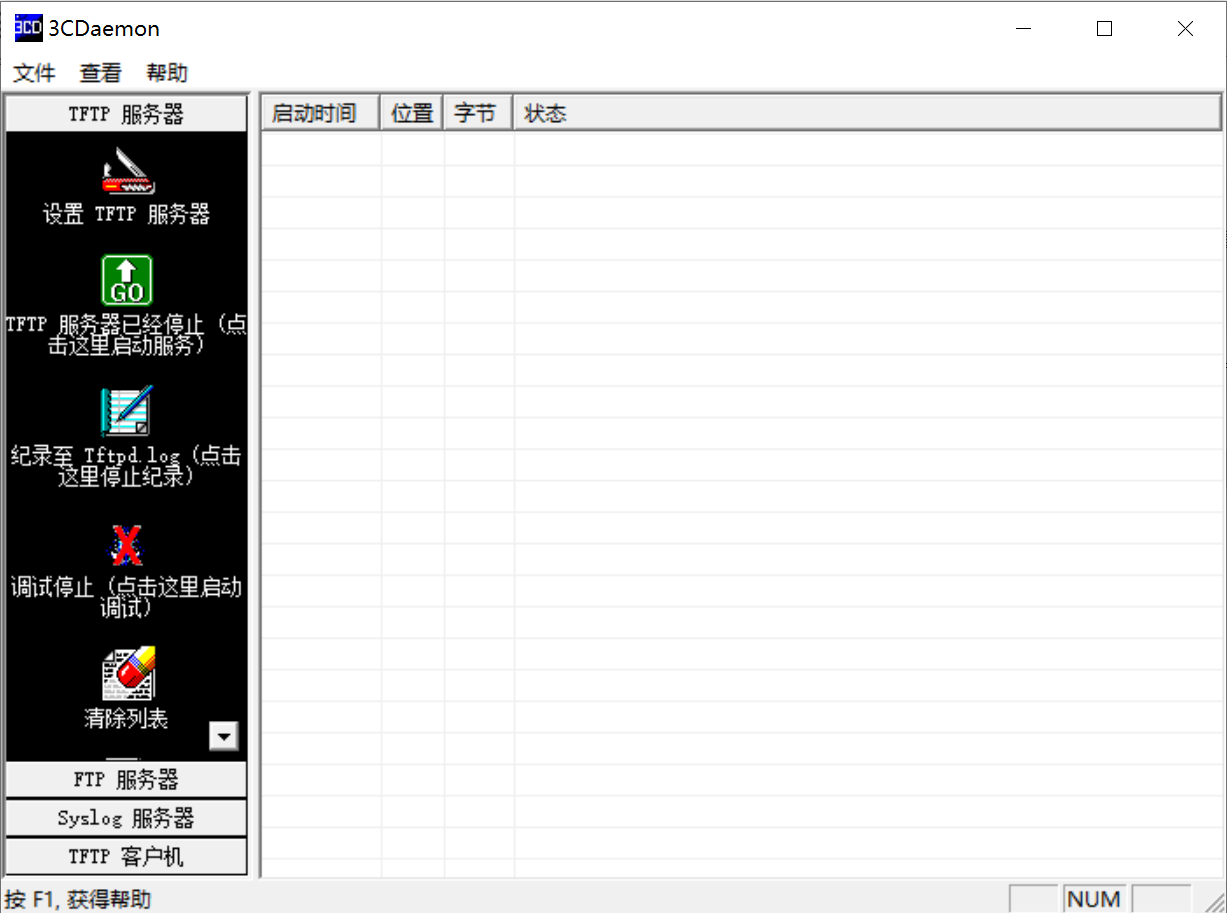Maximize the 3CDaemon window
This screenshot has height=913, width=1227.
[x=1104, y=29]
